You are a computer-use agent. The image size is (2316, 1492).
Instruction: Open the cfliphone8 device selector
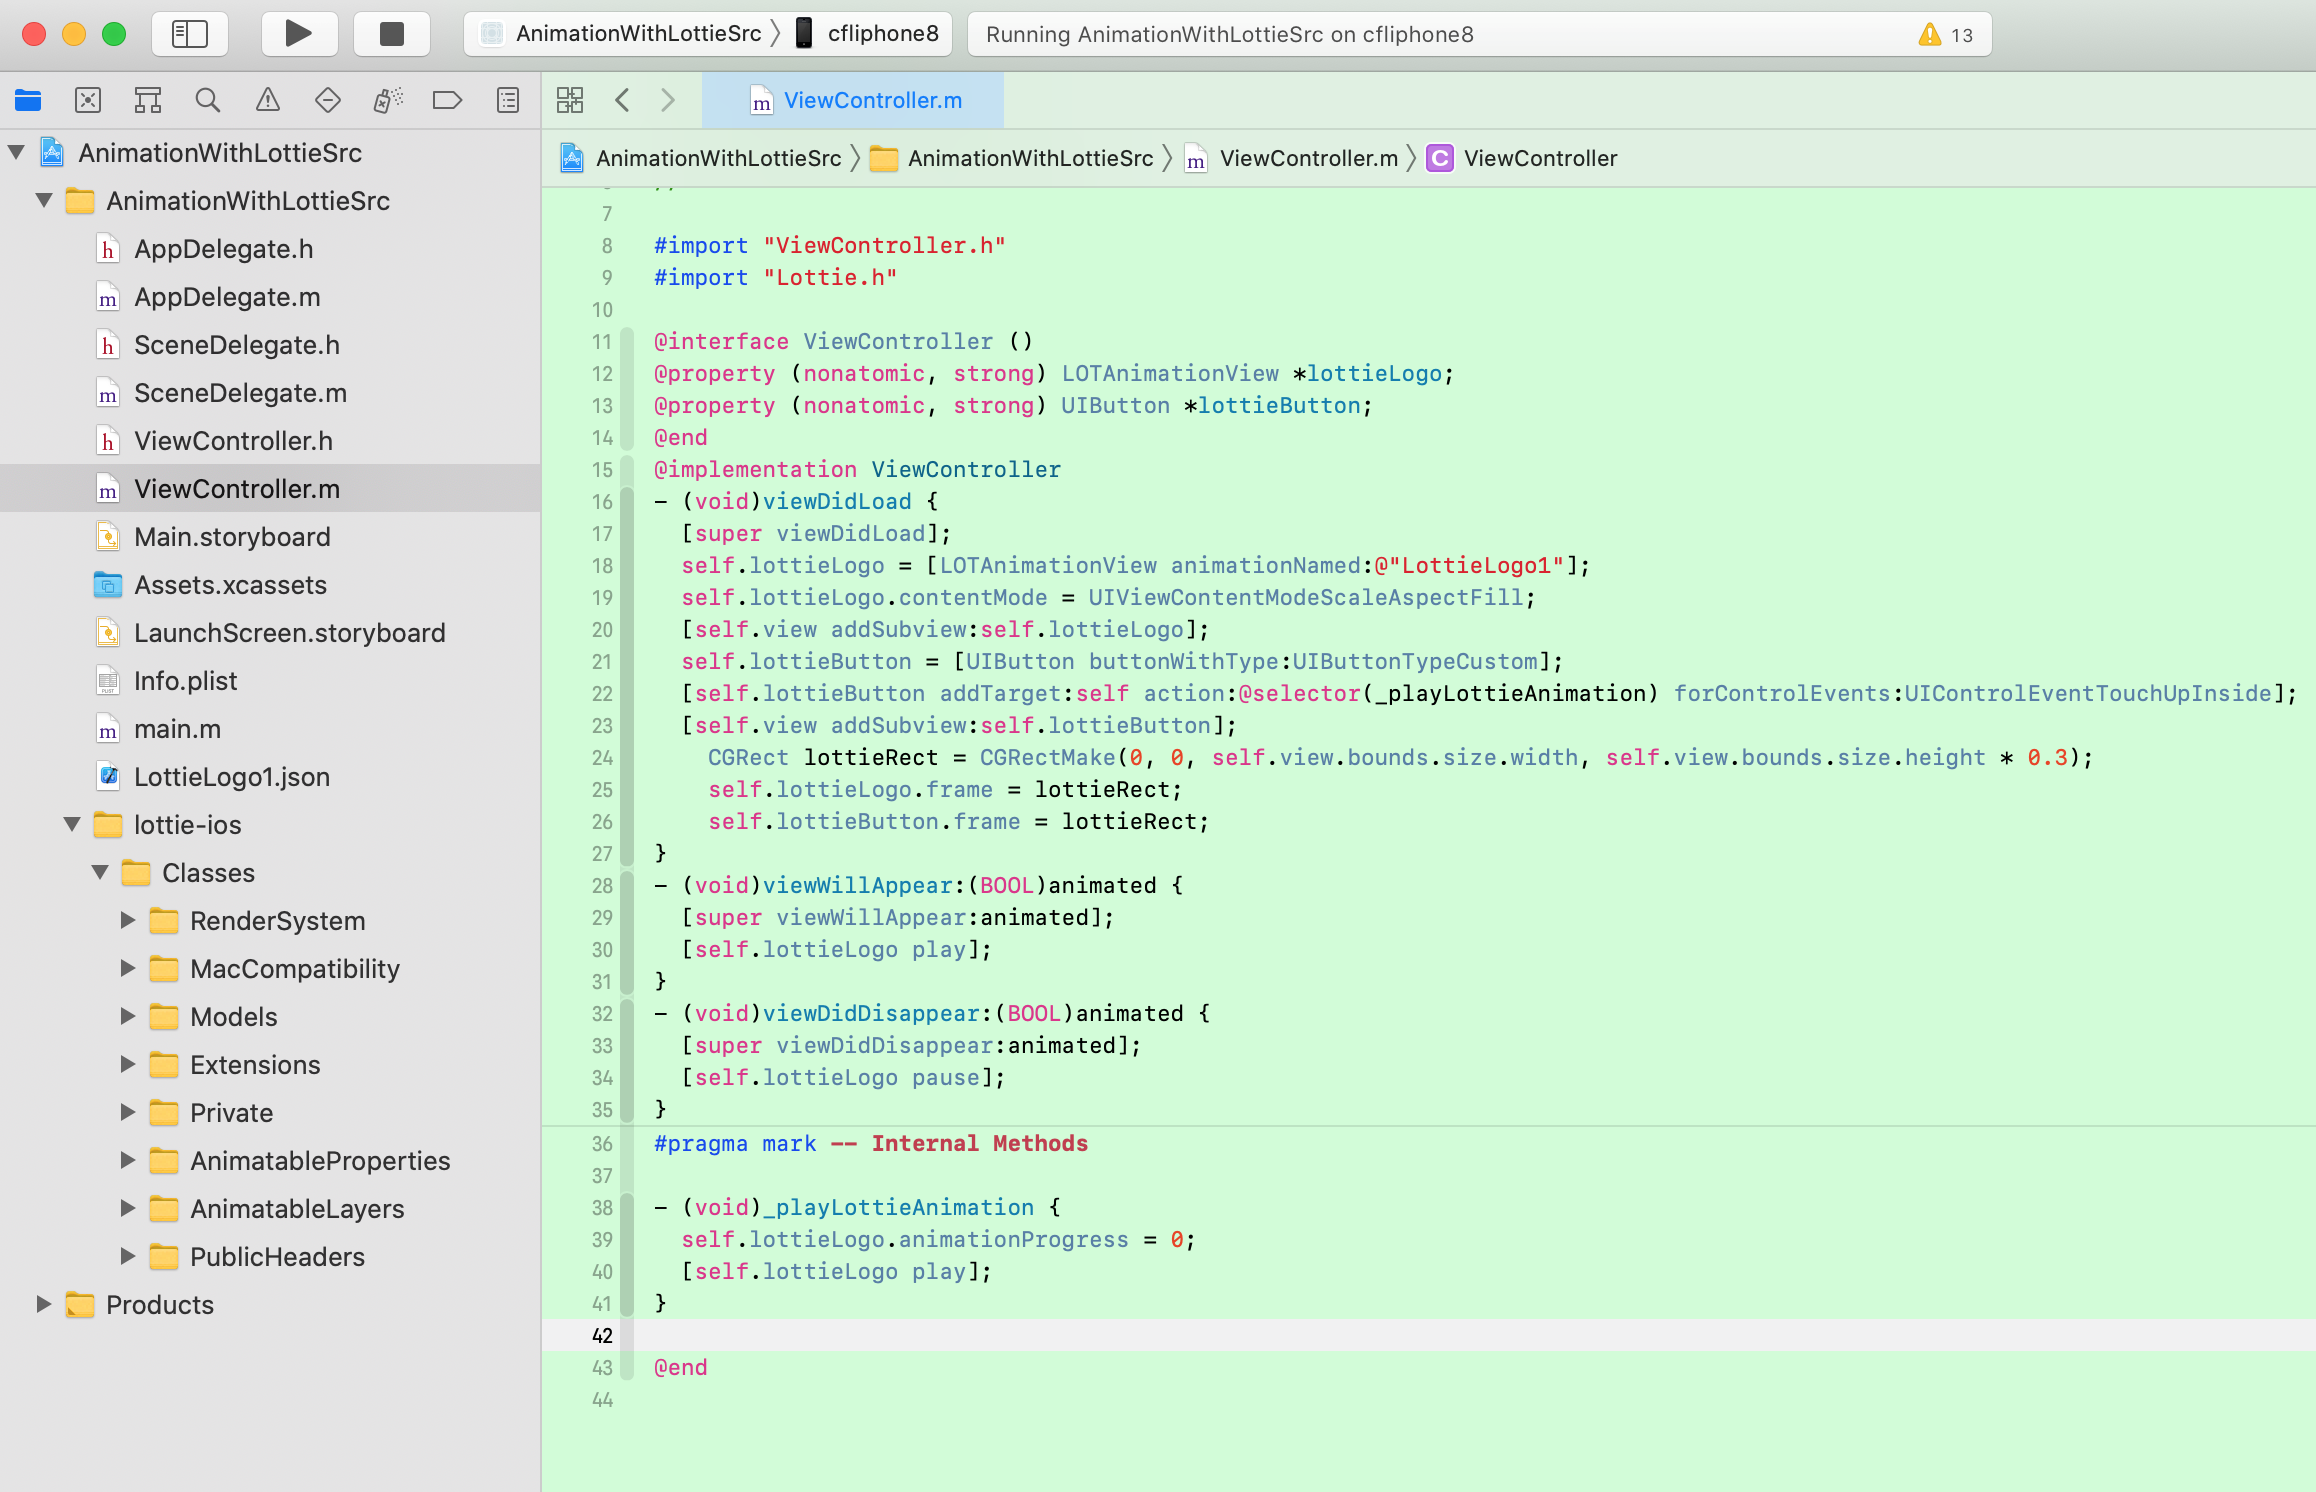(868, 34)
